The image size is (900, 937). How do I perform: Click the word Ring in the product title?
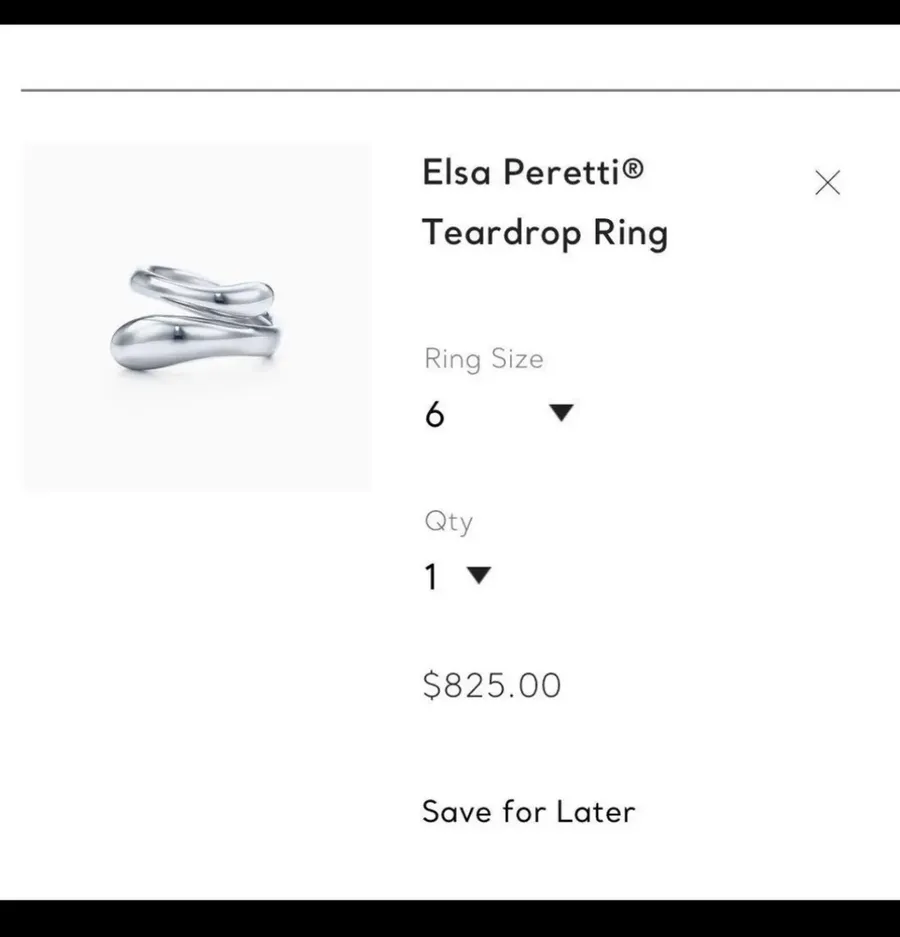631,233
